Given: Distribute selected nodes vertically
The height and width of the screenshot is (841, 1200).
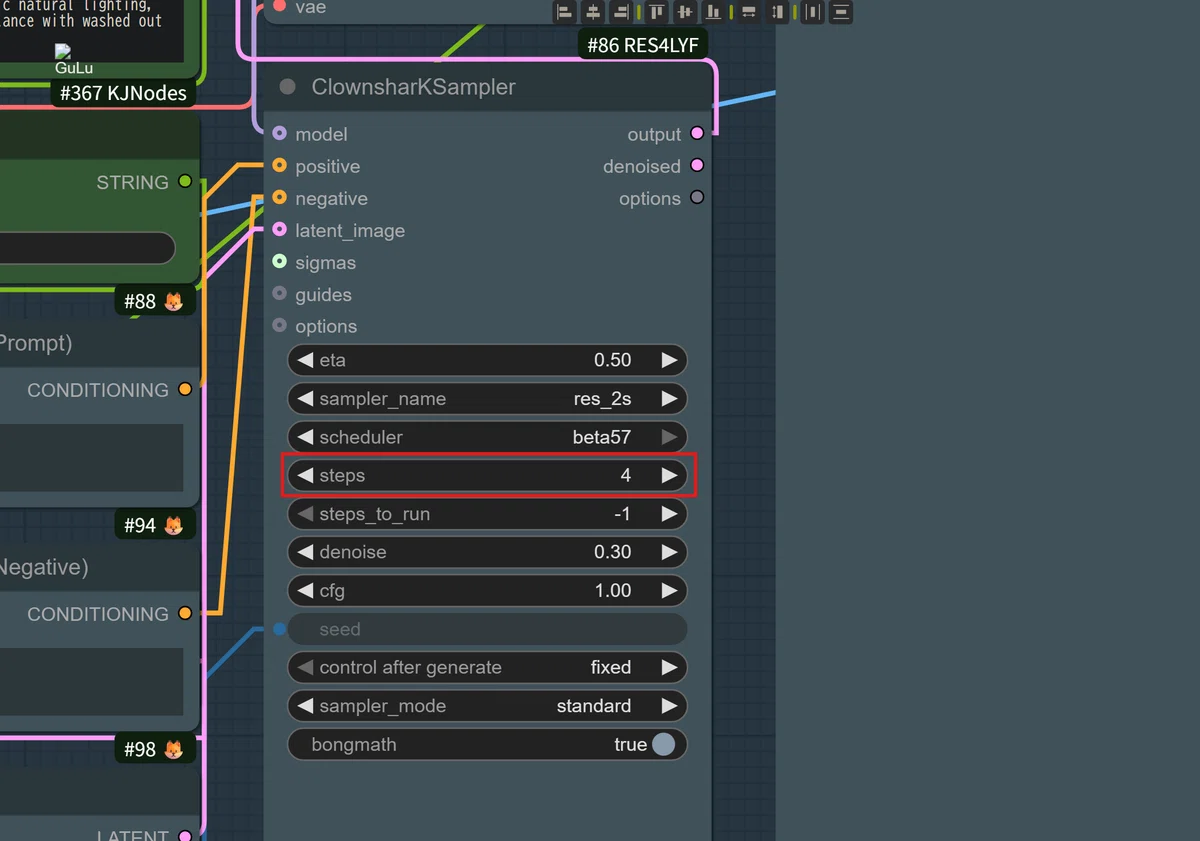Looking at the screenshot, I should (841, 12).
